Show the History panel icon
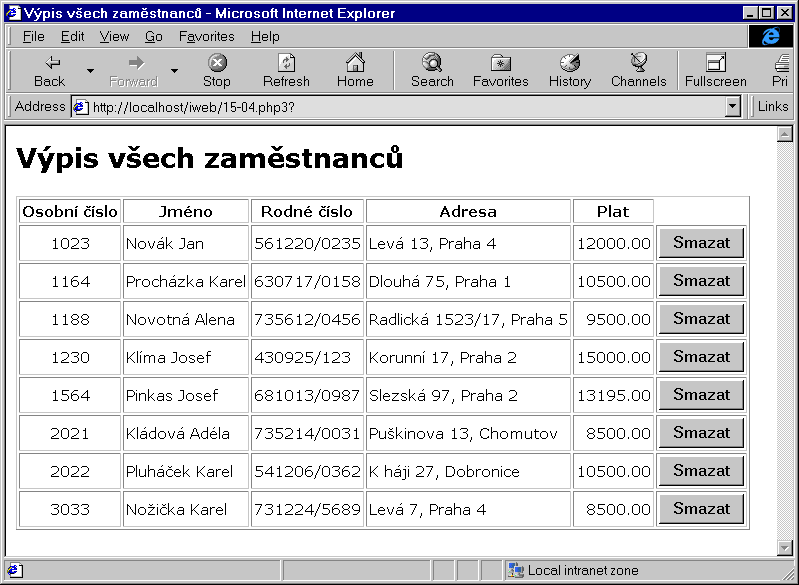Image resolution: width=799 pixels, height=585 pixels. click(569, 63)
